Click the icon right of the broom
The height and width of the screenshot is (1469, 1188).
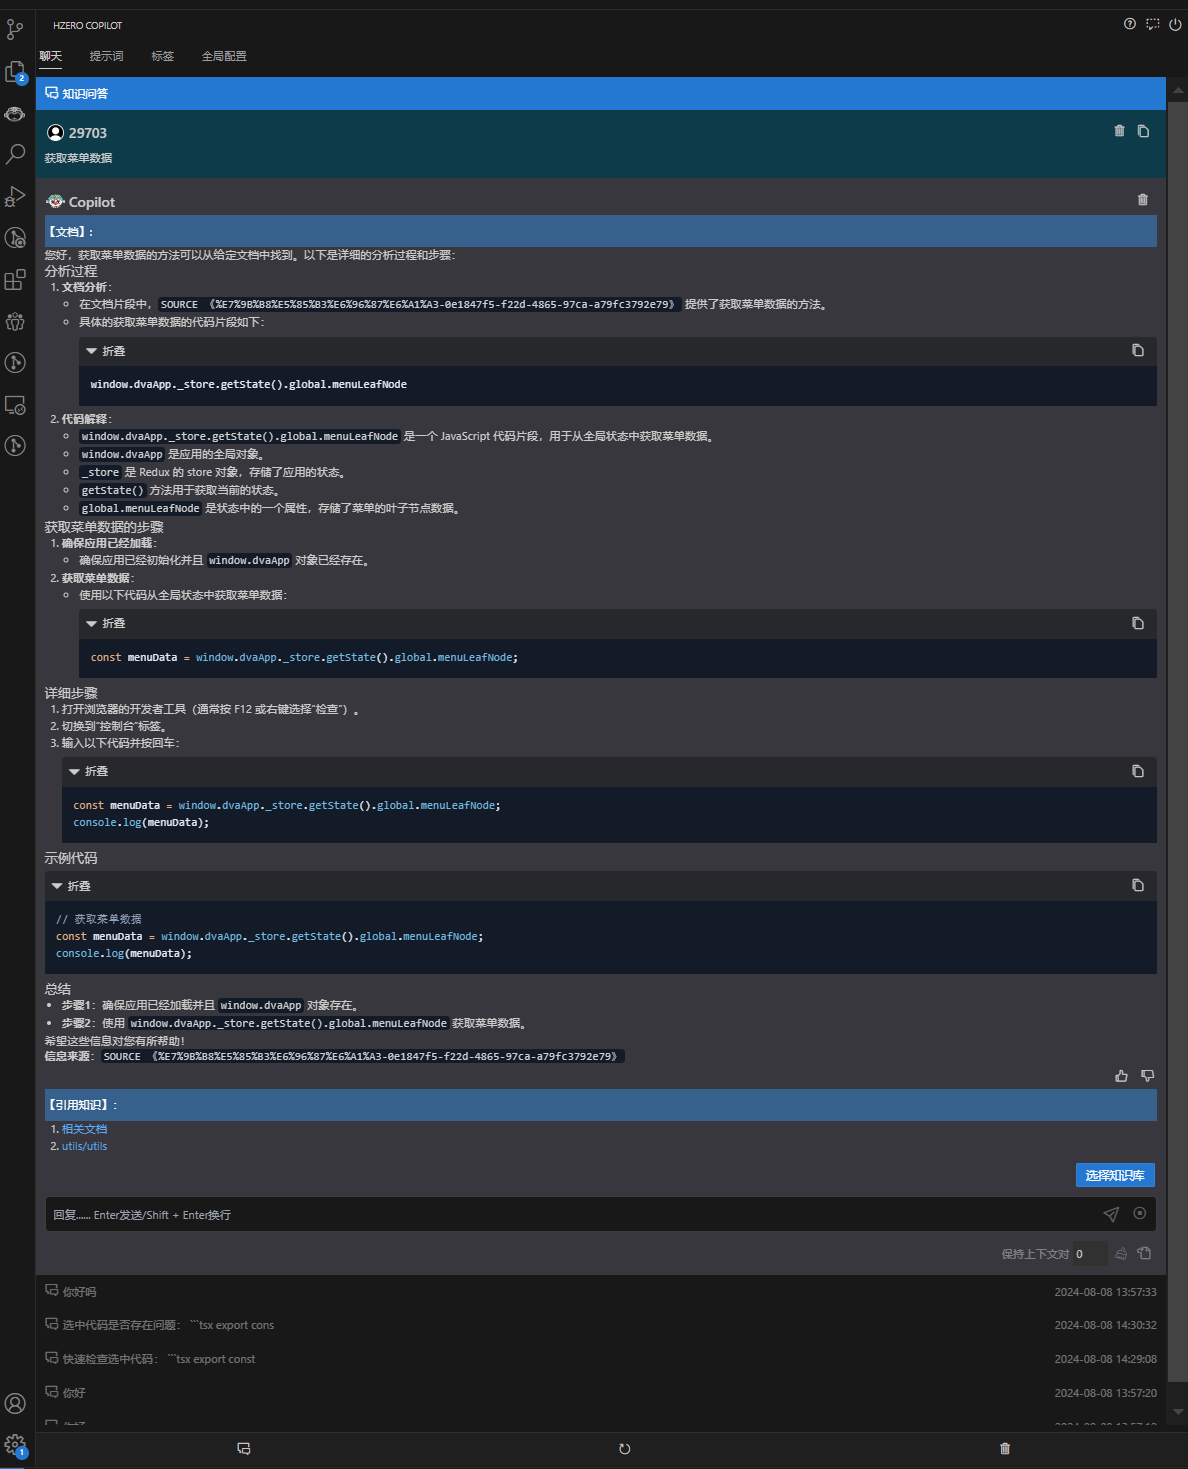[1145, 1253]
